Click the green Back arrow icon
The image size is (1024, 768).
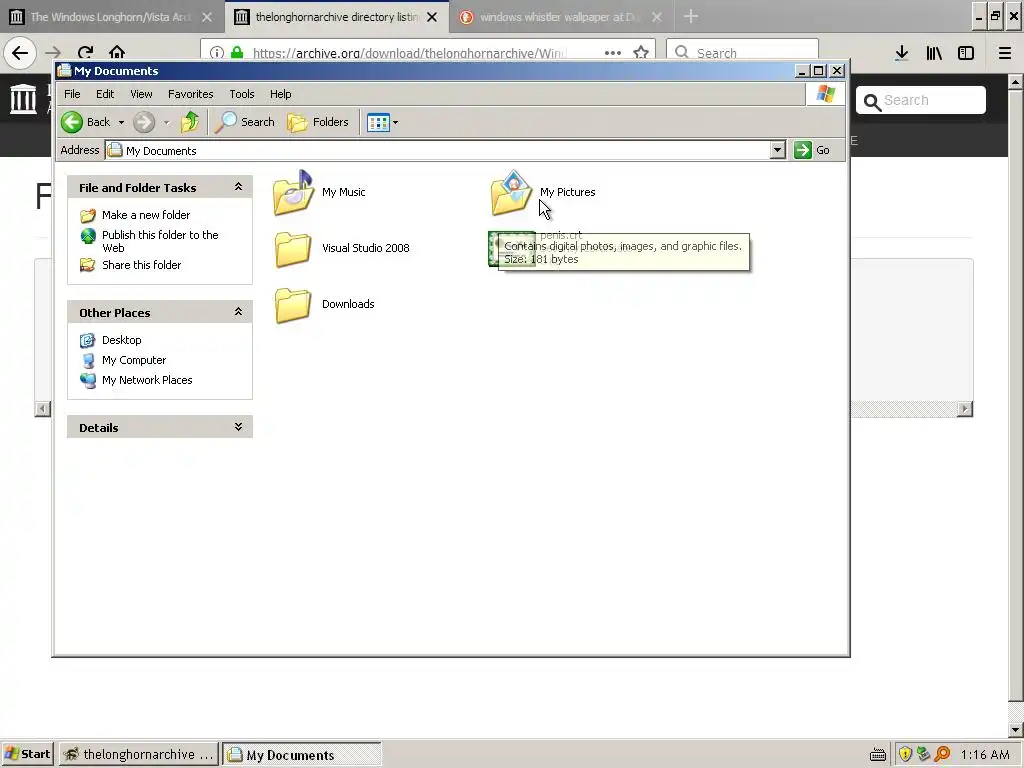tap(72, 122)
